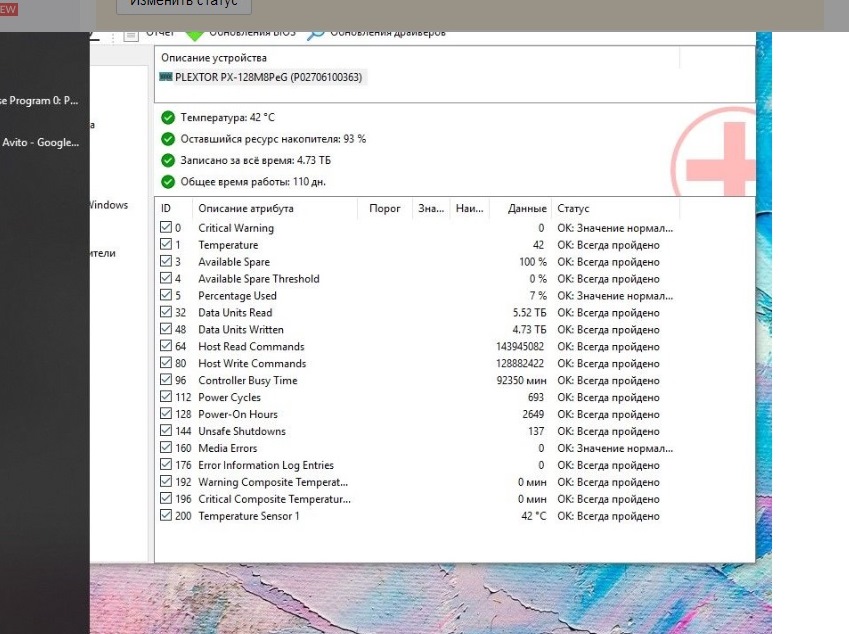Image resolution: width=849 pixels, height=634 pixels.
Task: Click the 7 % Percentage Used value
Action: [x=538, y=296]
